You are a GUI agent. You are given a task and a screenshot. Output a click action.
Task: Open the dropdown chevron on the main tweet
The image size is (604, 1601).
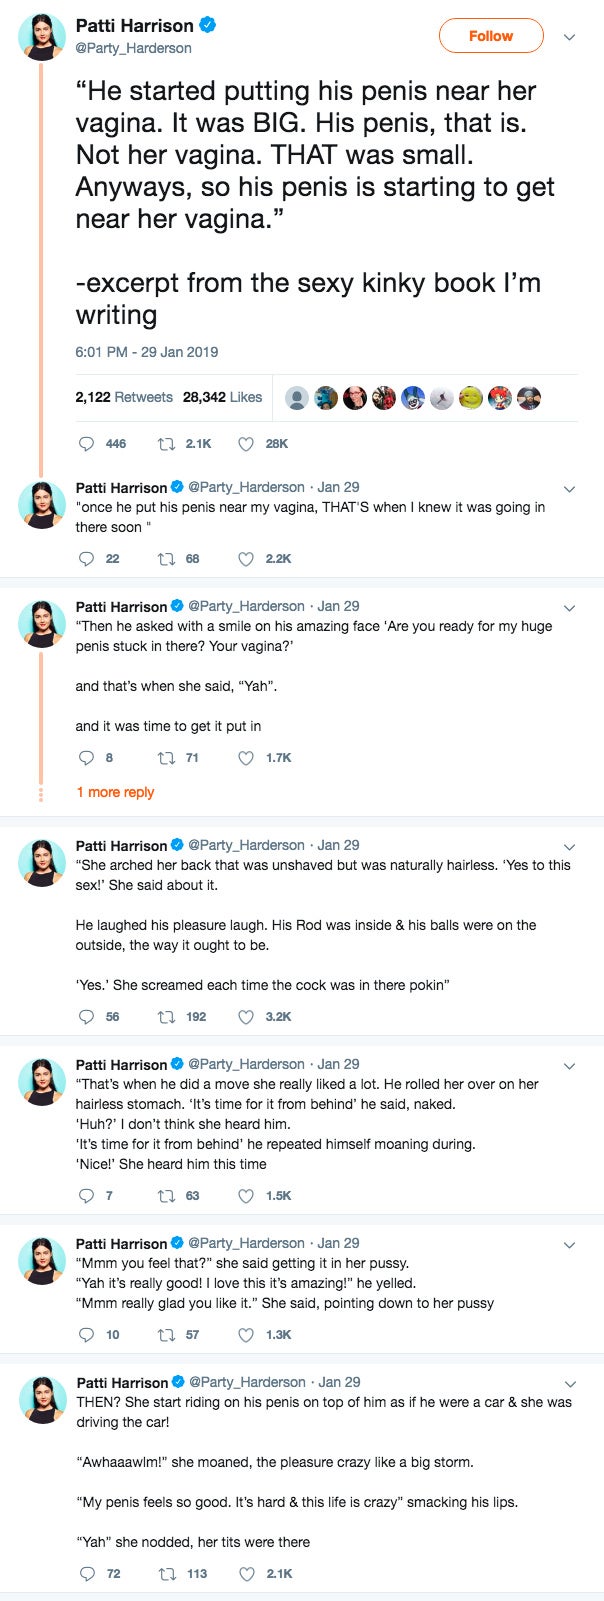pos(570,36)
